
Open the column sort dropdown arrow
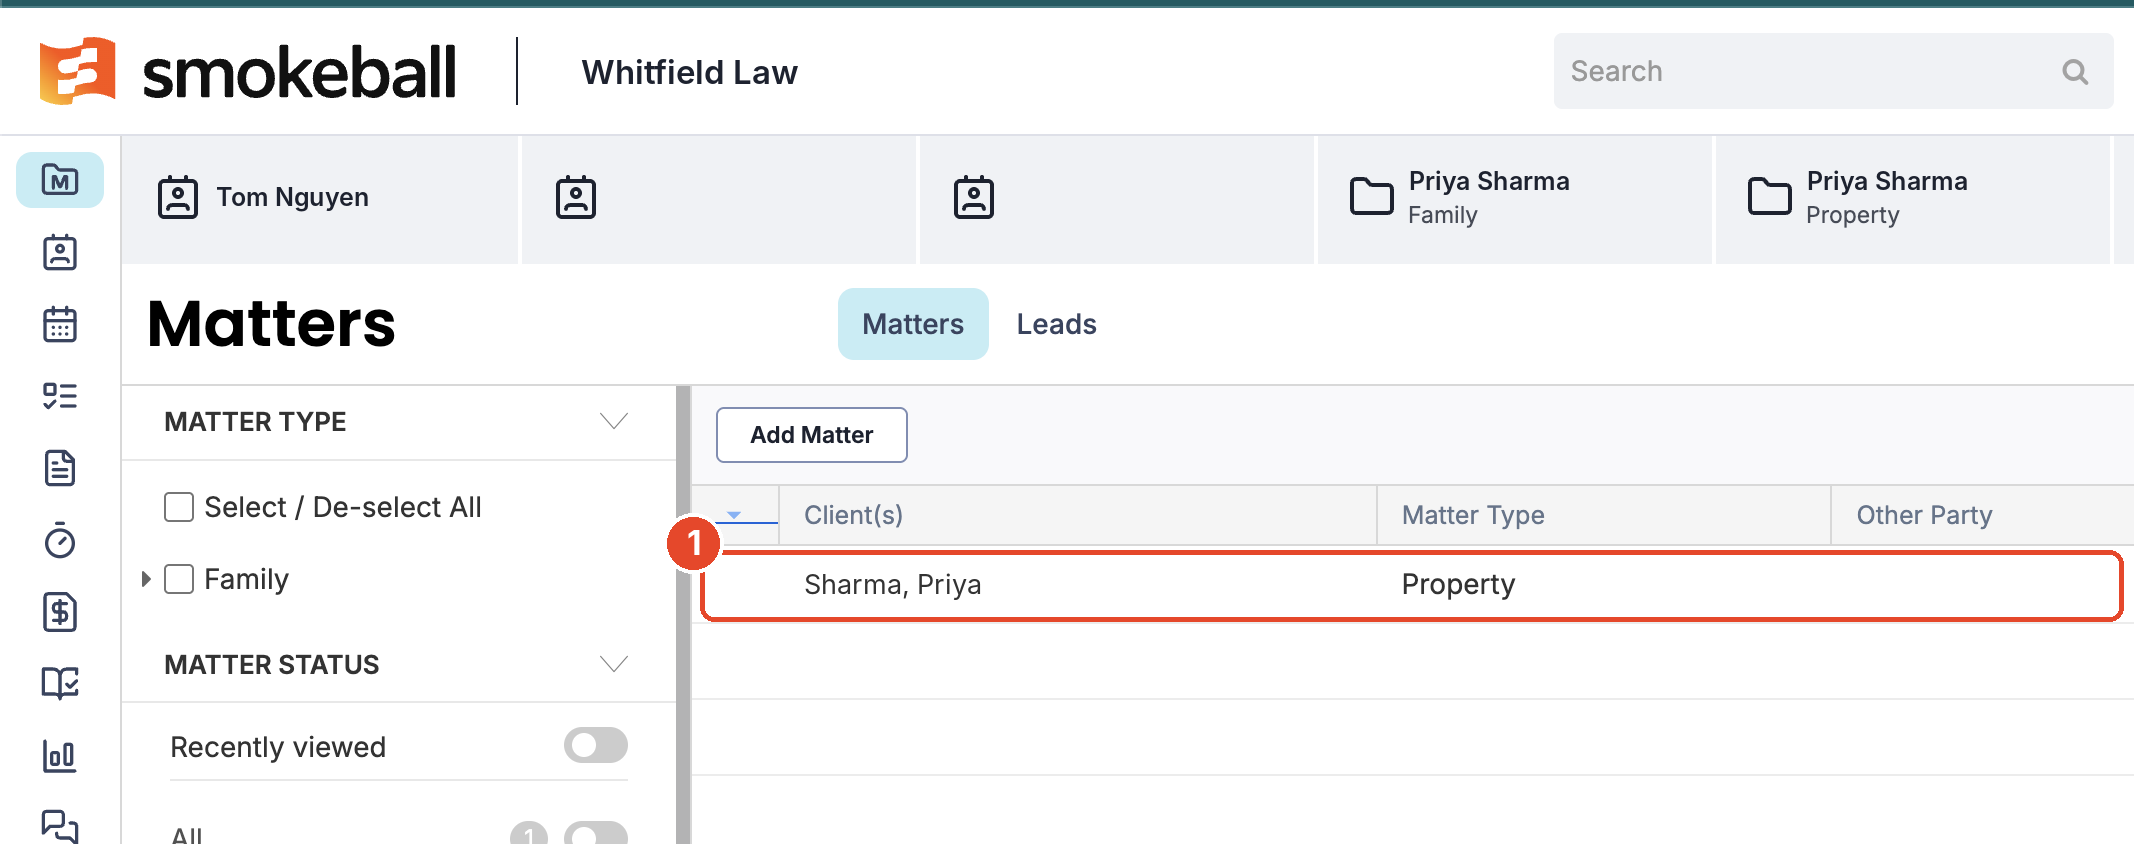734,515
